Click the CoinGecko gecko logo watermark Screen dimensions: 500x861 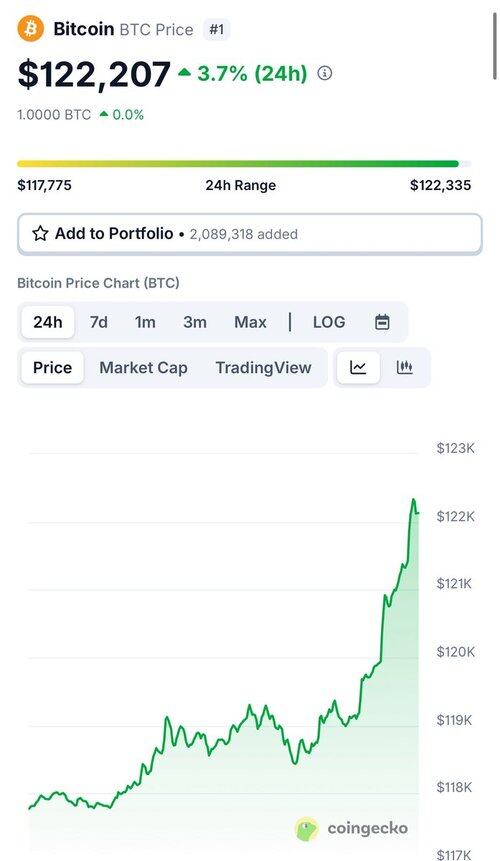coord(307,829)
